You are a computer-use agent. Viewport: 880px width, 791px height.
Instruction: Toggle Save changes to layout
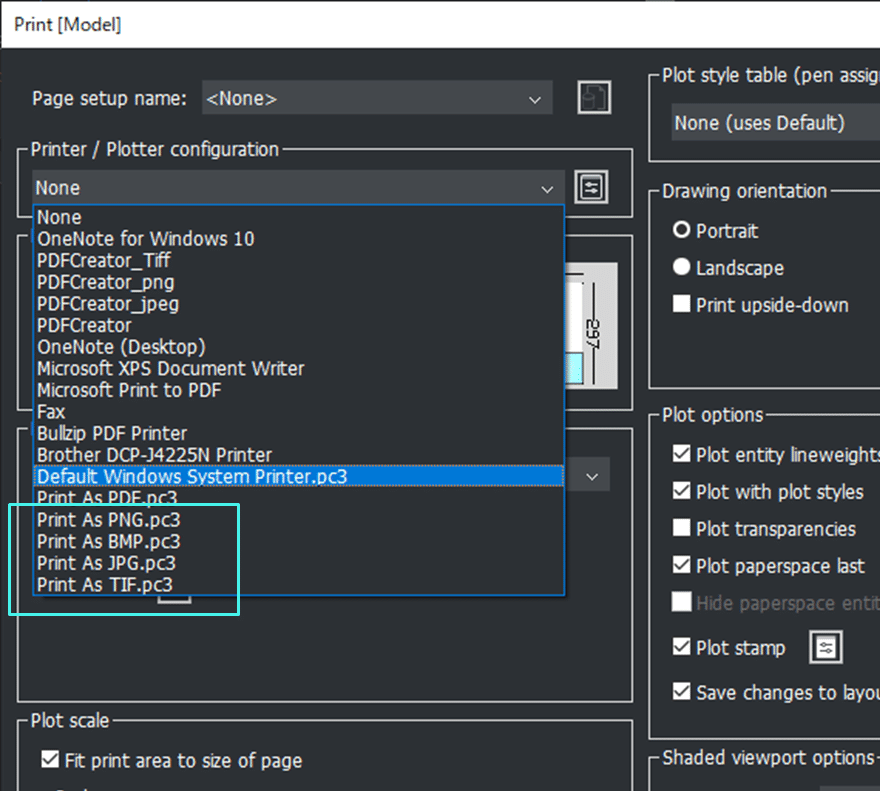pyautogui.click(x=681, y=692)
